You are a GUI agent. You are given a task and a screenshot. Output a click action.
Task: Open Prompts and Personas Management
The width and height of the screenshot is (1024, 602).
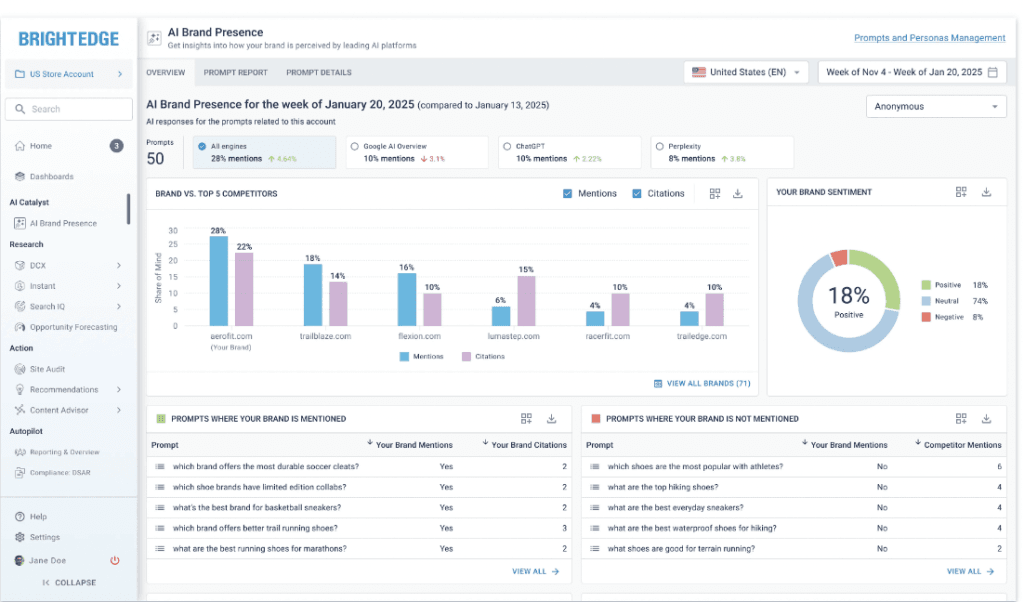coord(929,38)
